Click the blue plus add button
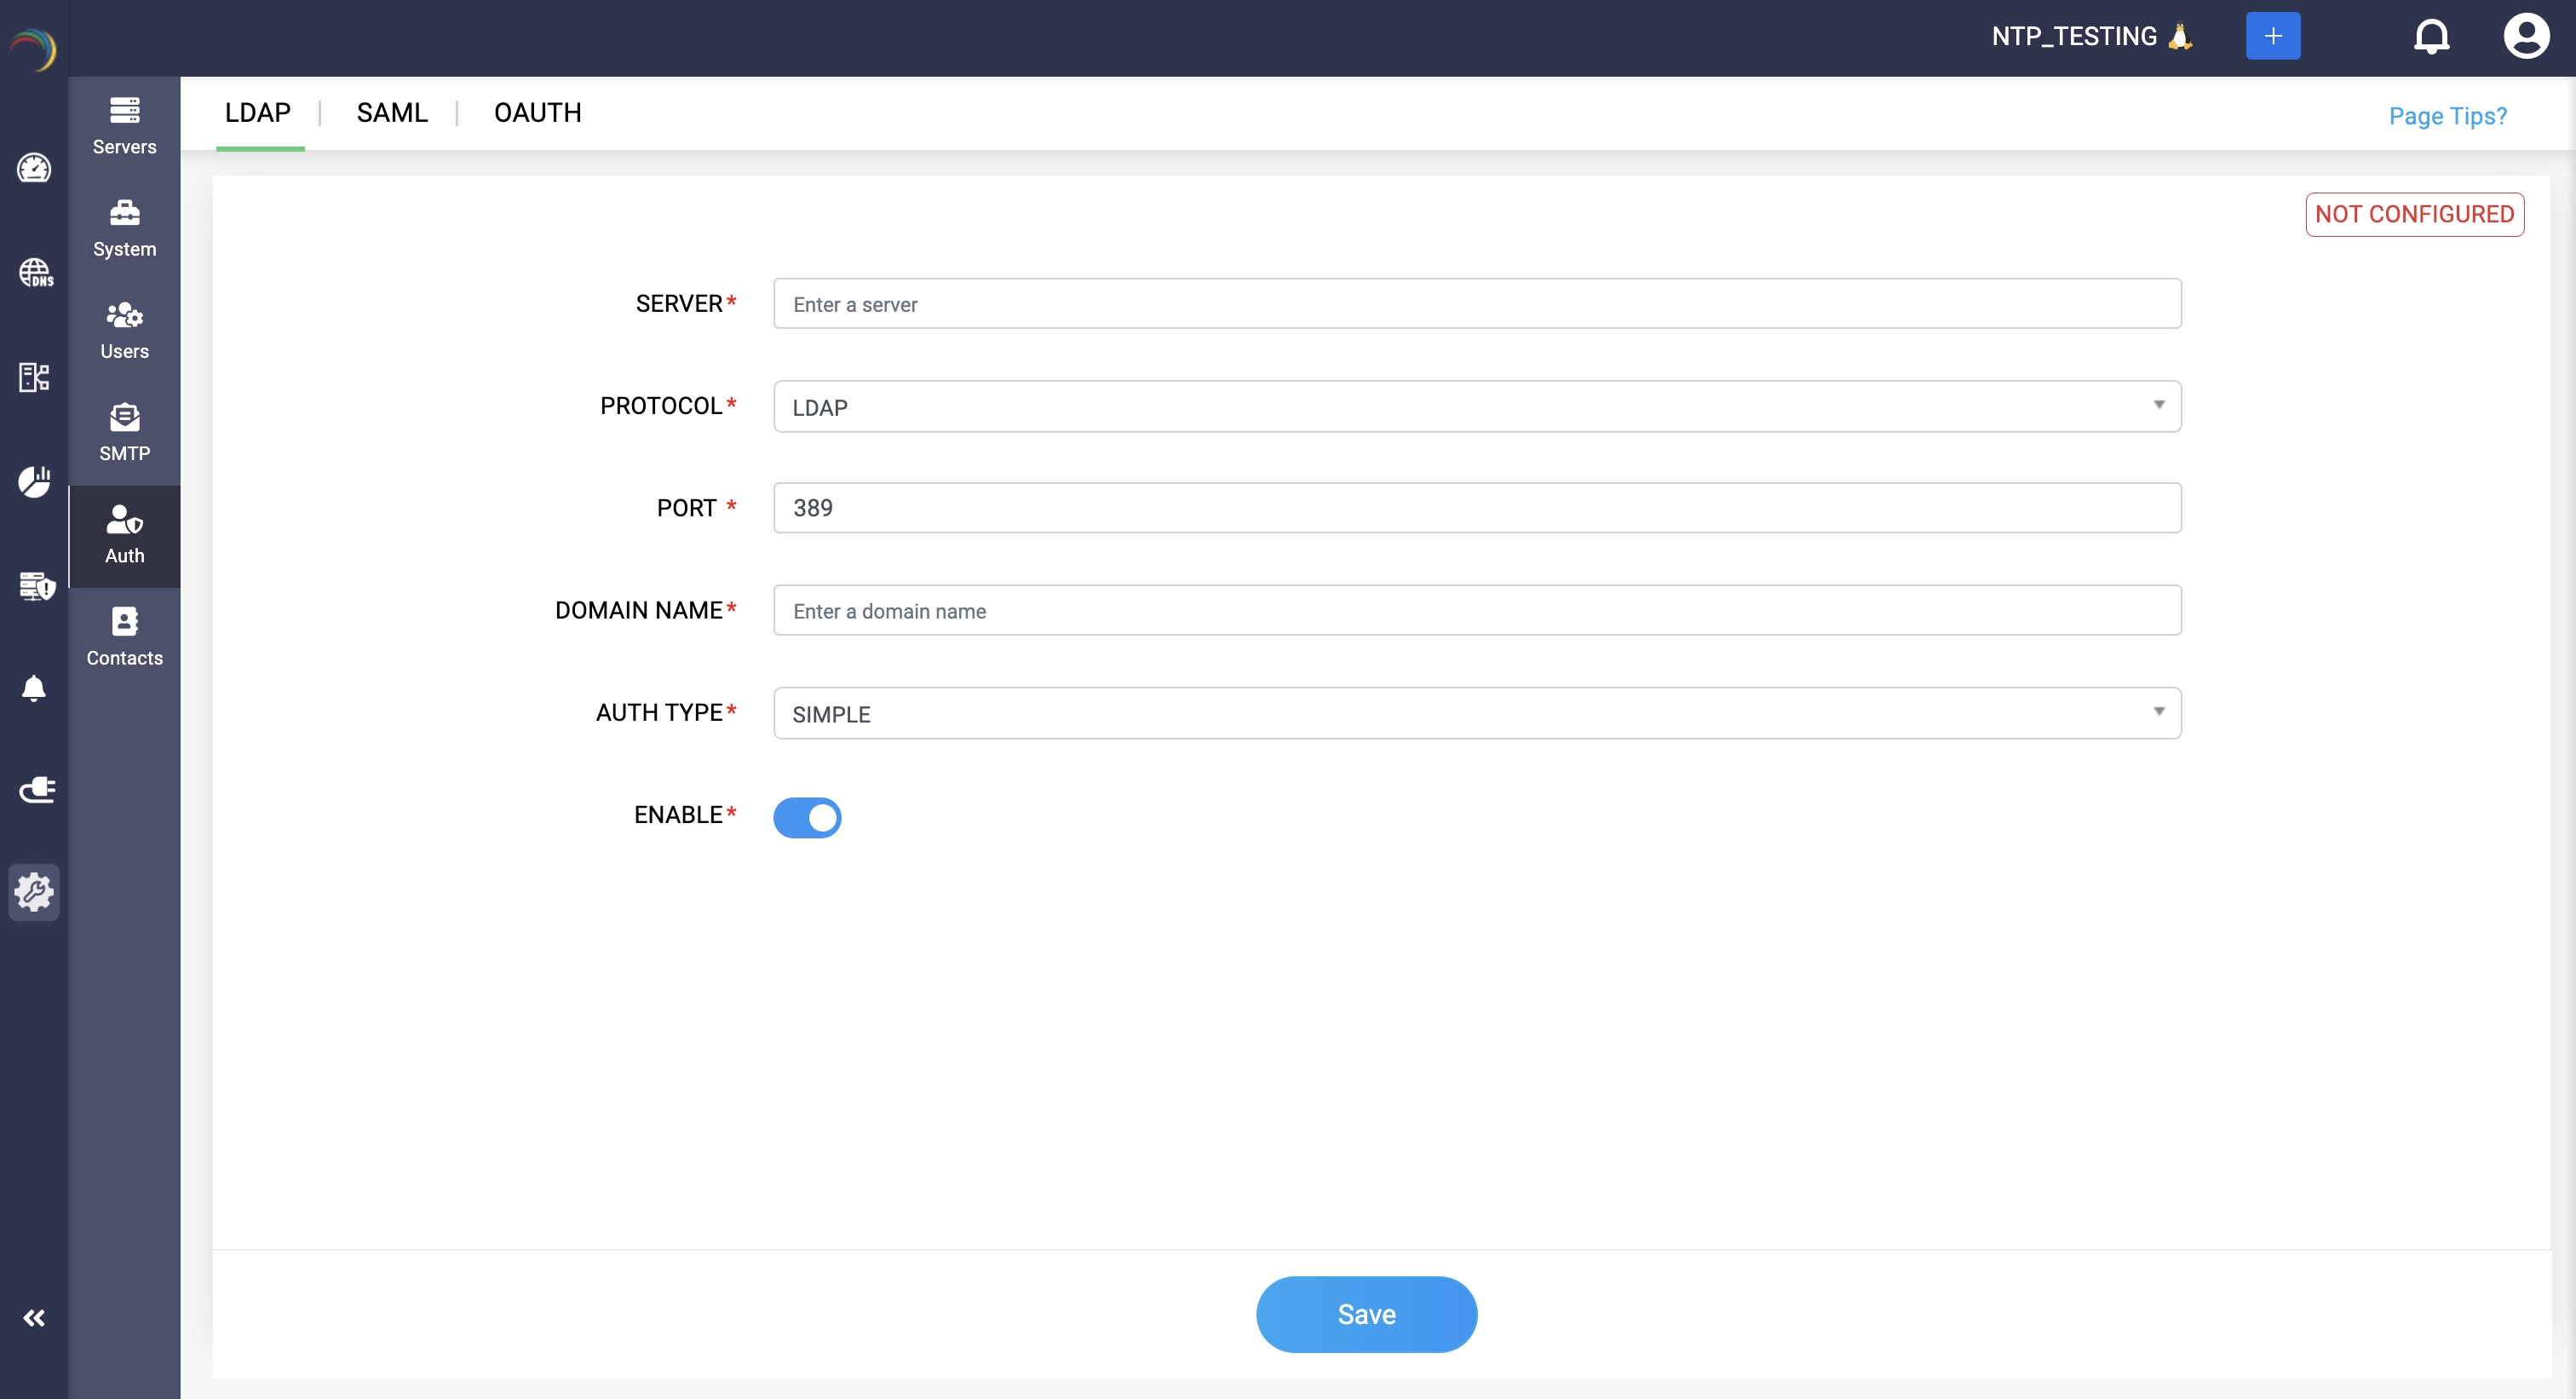 2272,37
